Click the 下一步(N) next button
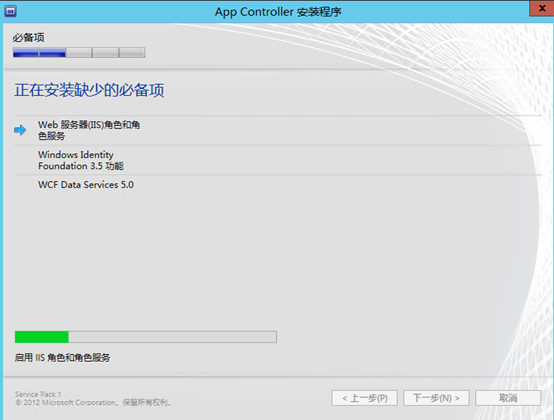Image resolution: width=554 pixels, height=420 pixels. [436, 398]
